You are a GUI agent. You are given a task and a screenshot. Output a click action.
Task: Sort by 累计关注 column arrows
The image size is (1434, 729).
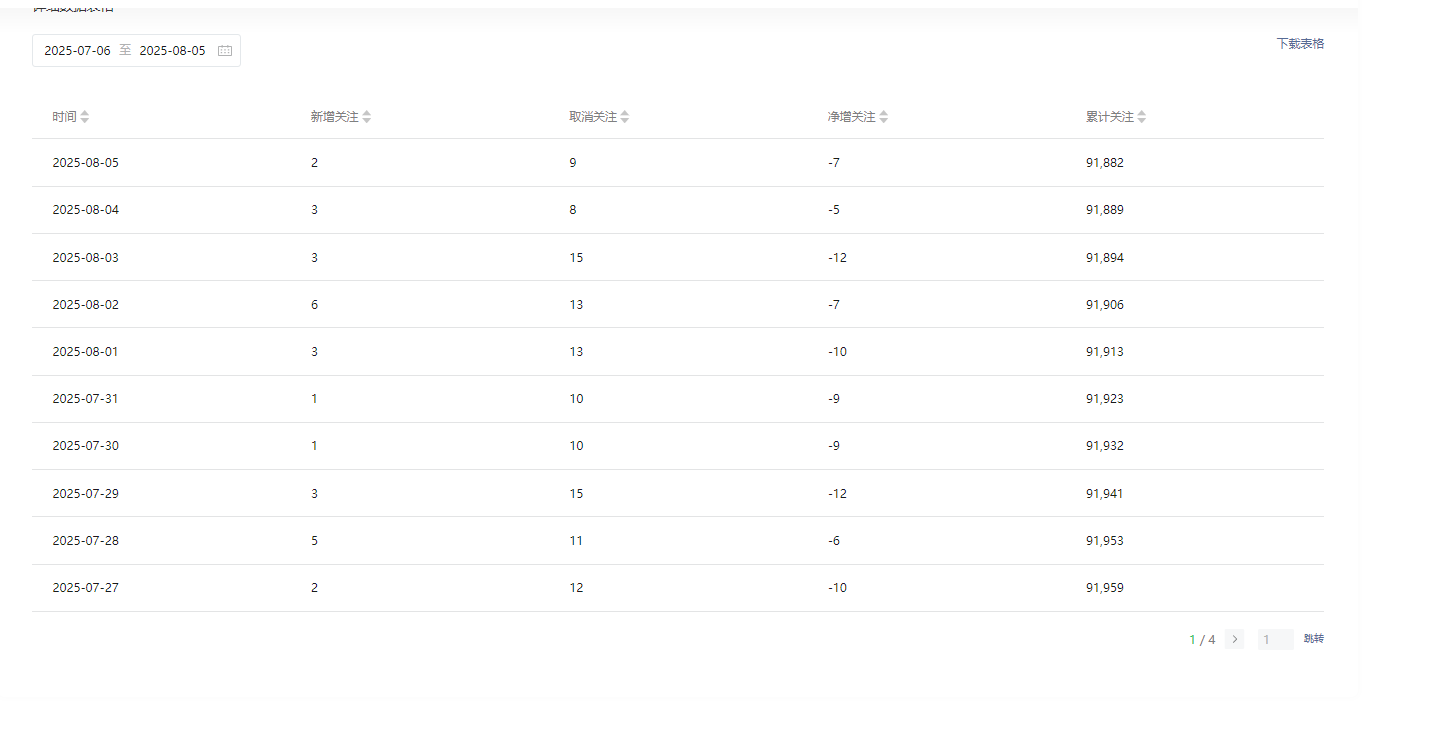click(x=1142, y=117)
